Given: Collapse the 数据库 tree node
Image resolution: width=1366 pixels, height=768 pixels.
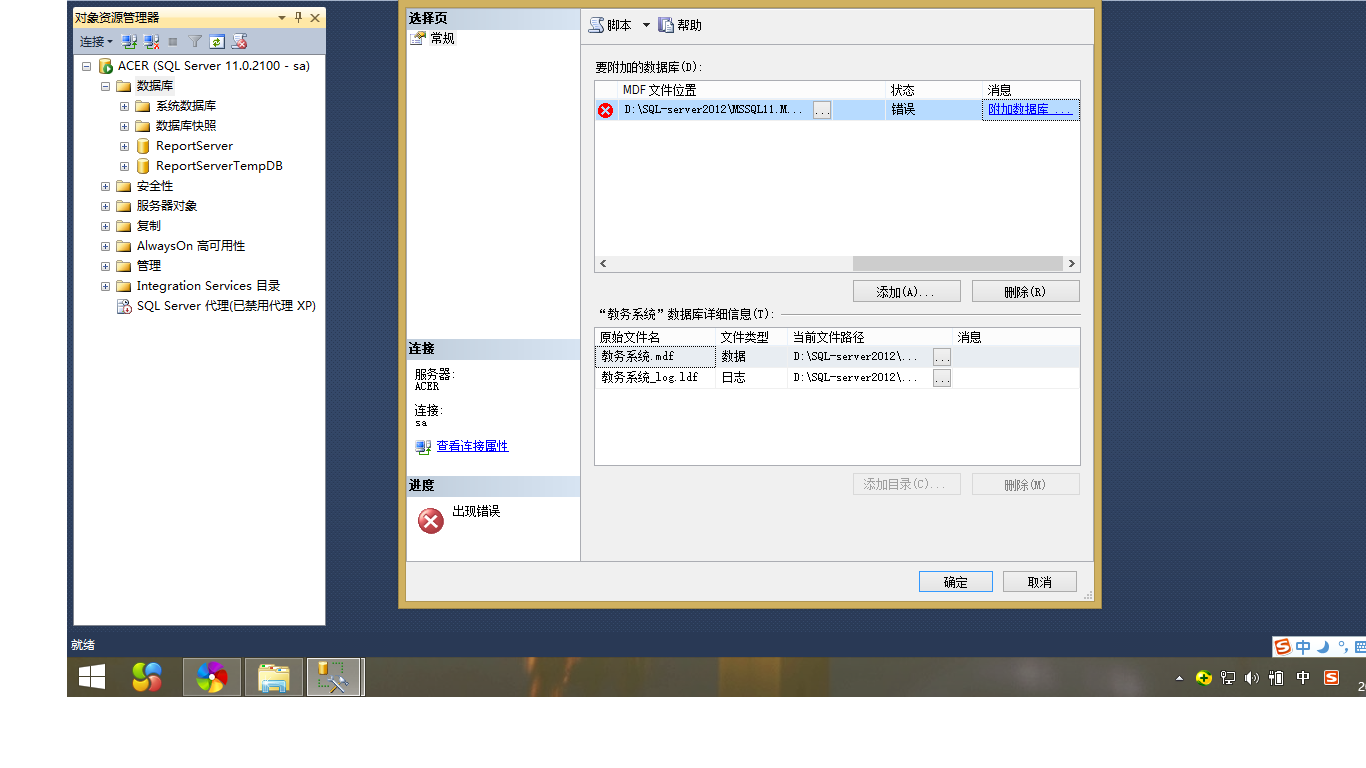Looking at the screenshot, I should point(106,86).
